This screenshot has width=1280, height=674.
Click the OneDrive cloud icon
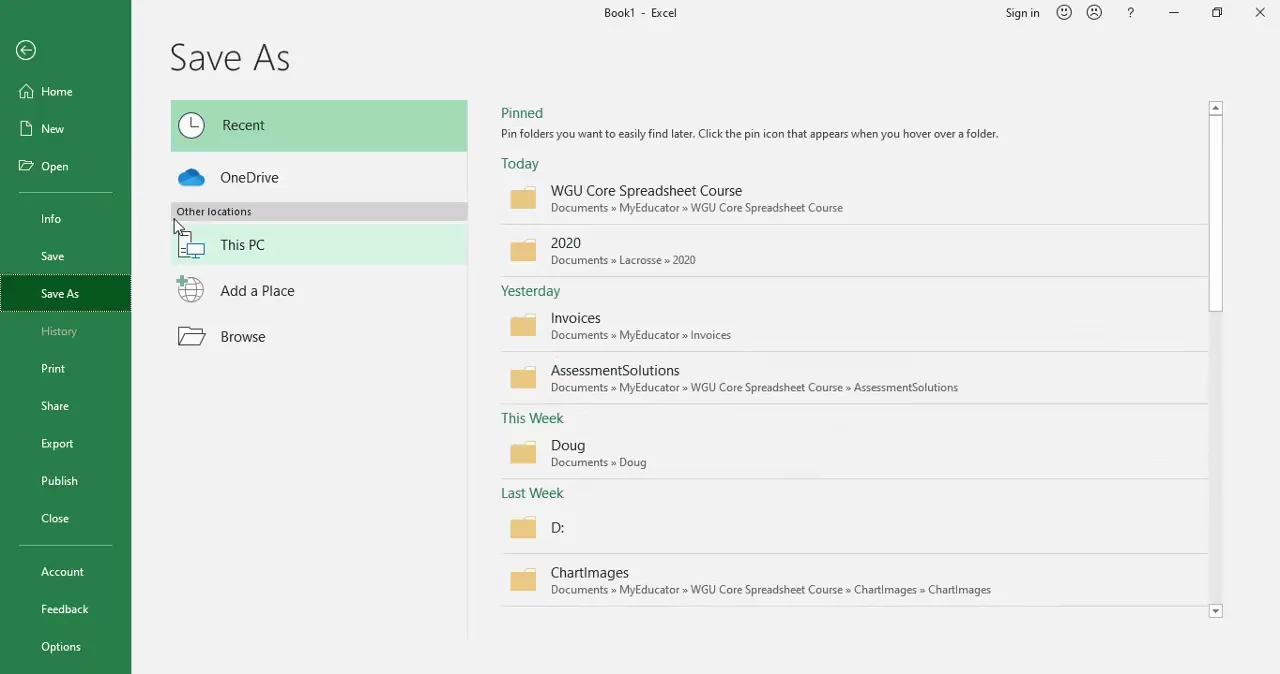pyautogui.click(x=191, y=178)
